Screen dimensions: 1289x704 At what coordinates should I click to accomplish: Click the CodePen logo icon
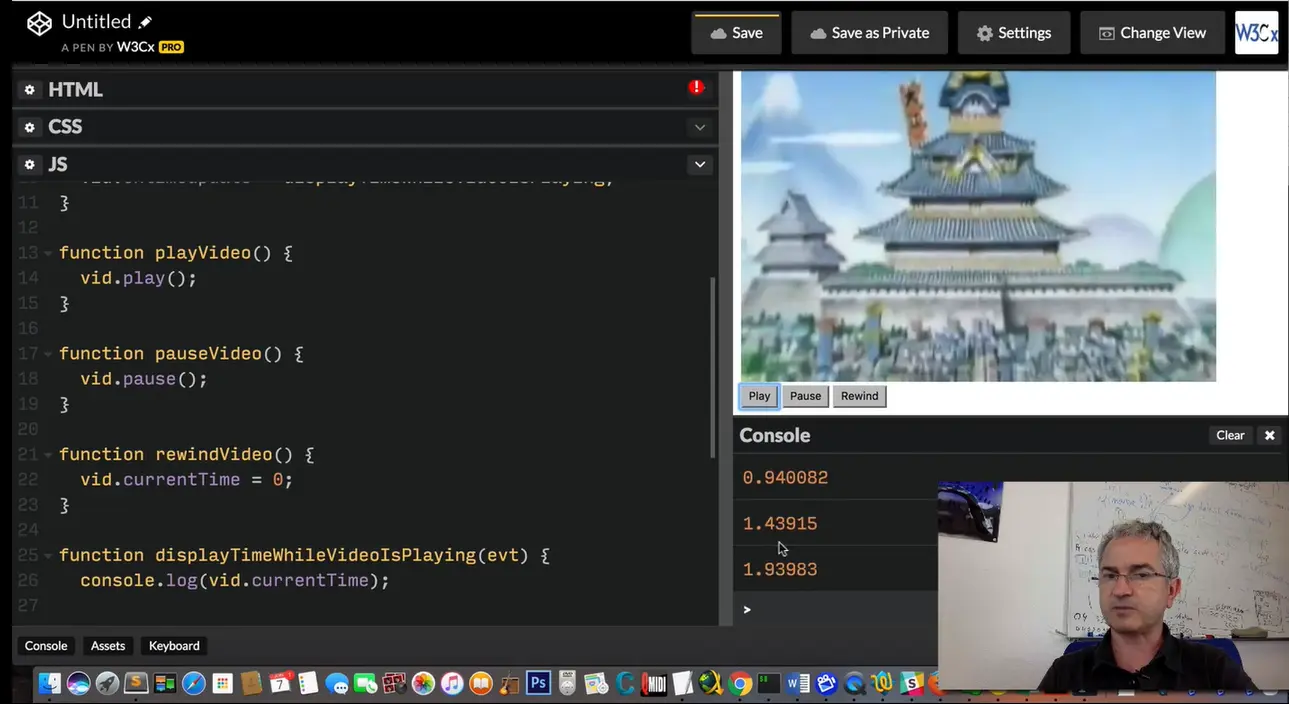coord(39,23)
